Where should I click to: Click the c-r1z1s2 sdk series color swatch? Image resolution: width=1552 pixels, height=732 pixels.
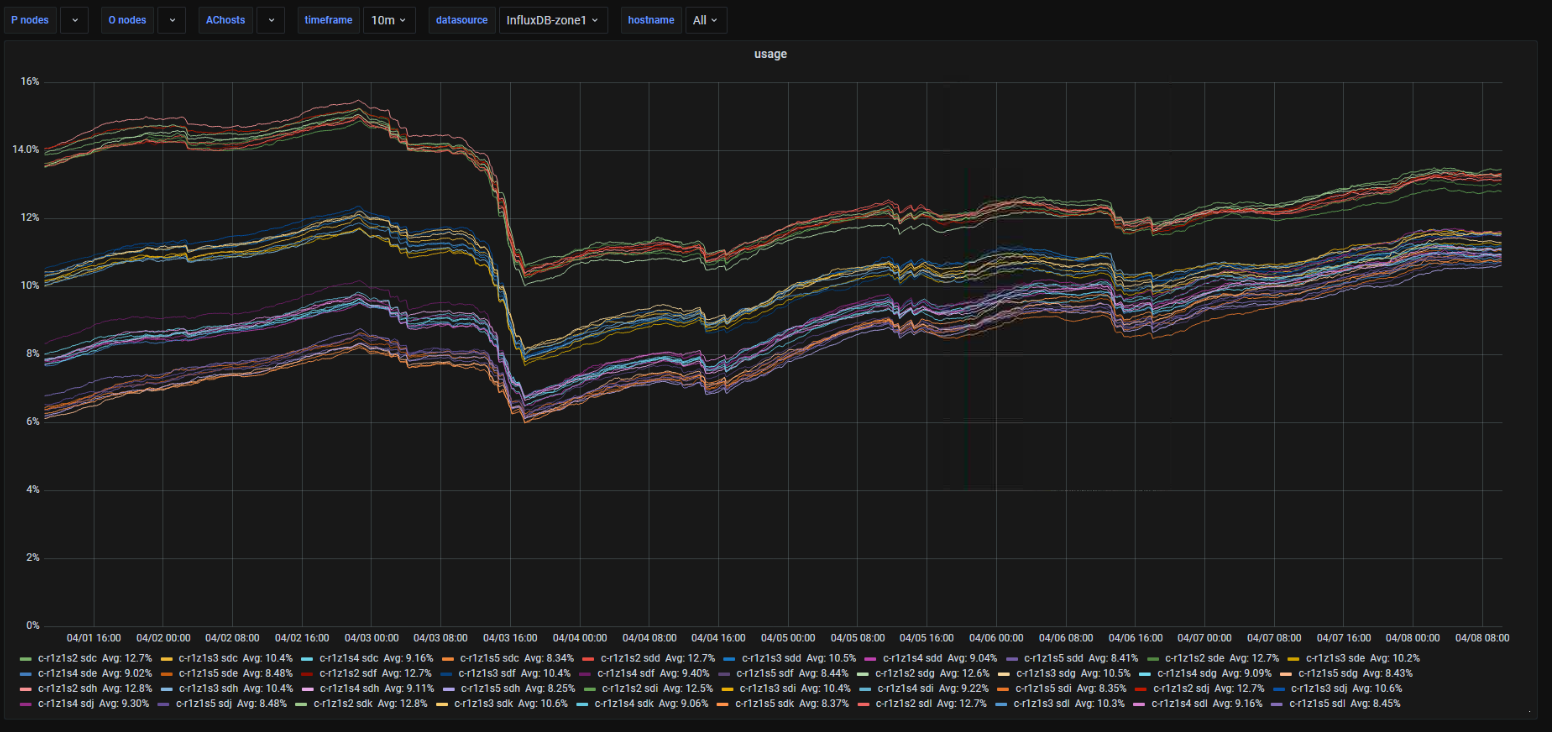(x=302, y=703)
